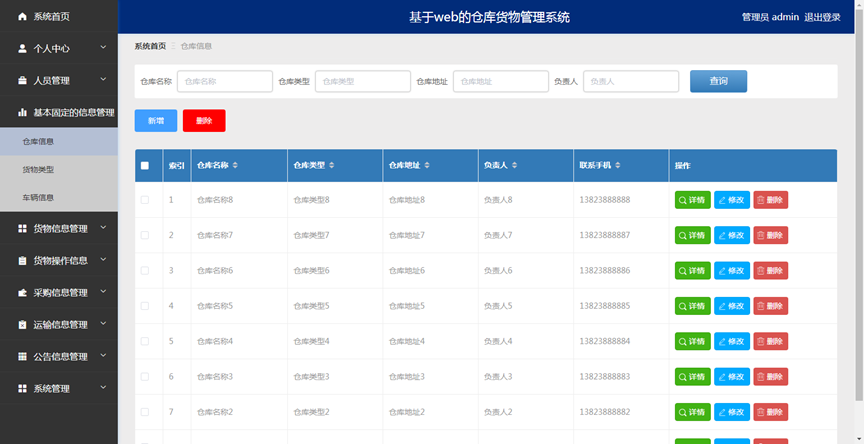The height and width of the screenshot is (444, 864).
Task: Expand the 货物信息管理 chevron
Action: coord(103,228)
